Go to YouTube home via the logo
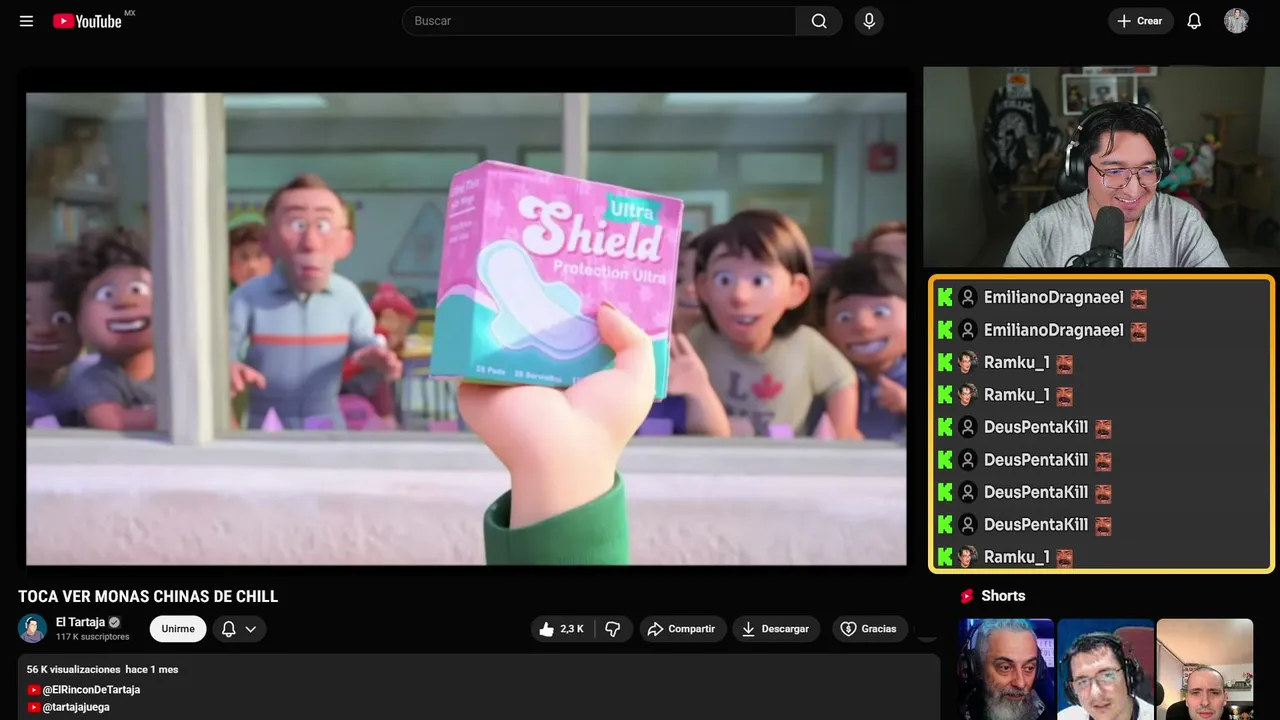This screenshot has width=1280, height=720. tap(88, 21)
